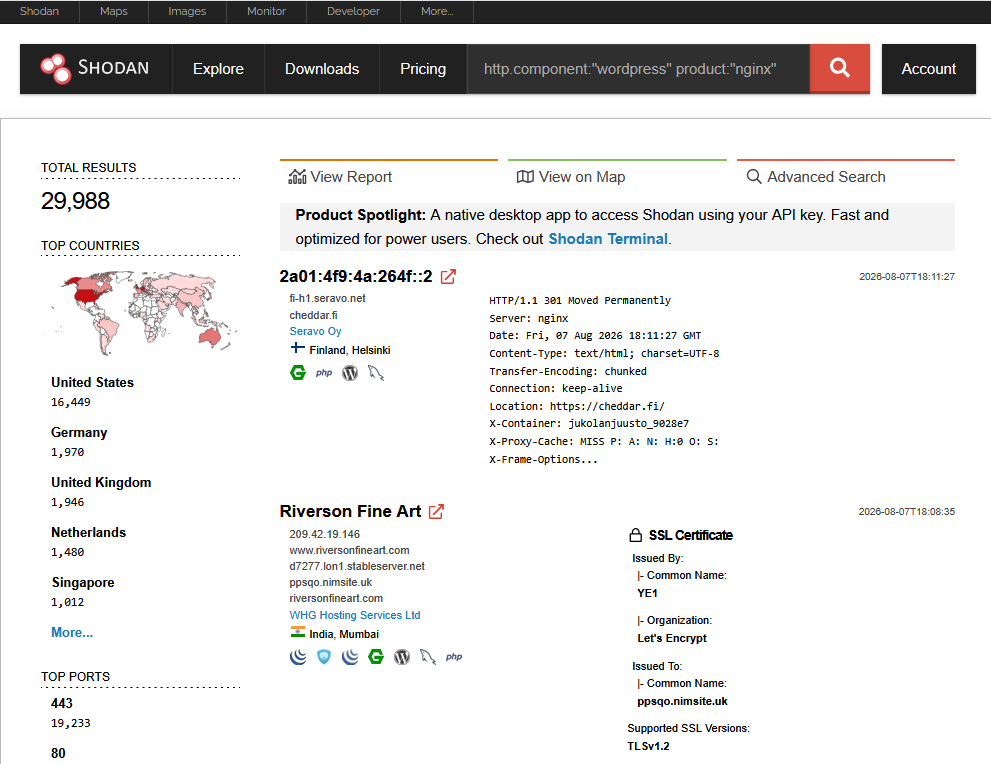Click timestamp 2026-08-07T18:11:27
The height and width of the screenshot is (764, 991).
(907, 276)
